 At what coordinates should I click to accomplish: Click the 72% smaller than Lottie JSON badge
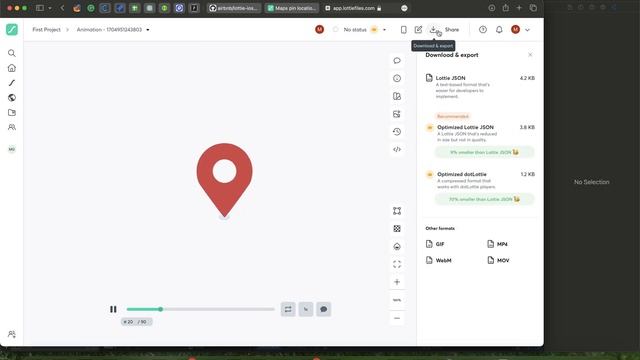click(484, 199)
